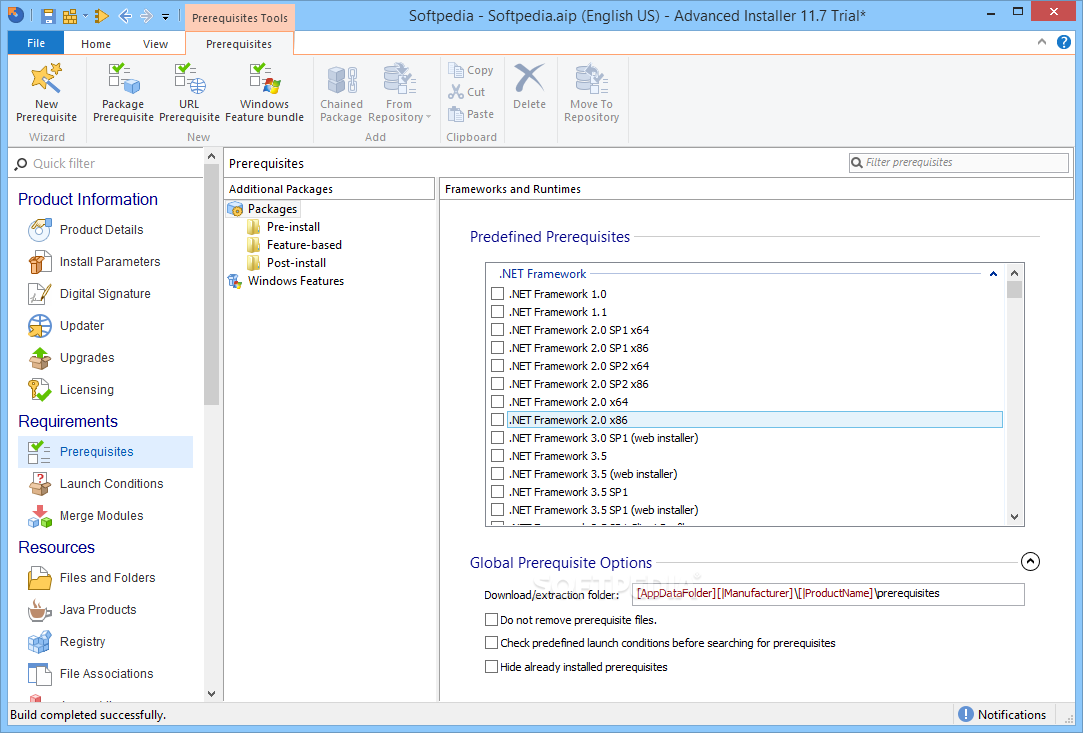The height and width of the screenshot is (733, 1083).
Task: Switch to the Home tab
Action: 96,44
